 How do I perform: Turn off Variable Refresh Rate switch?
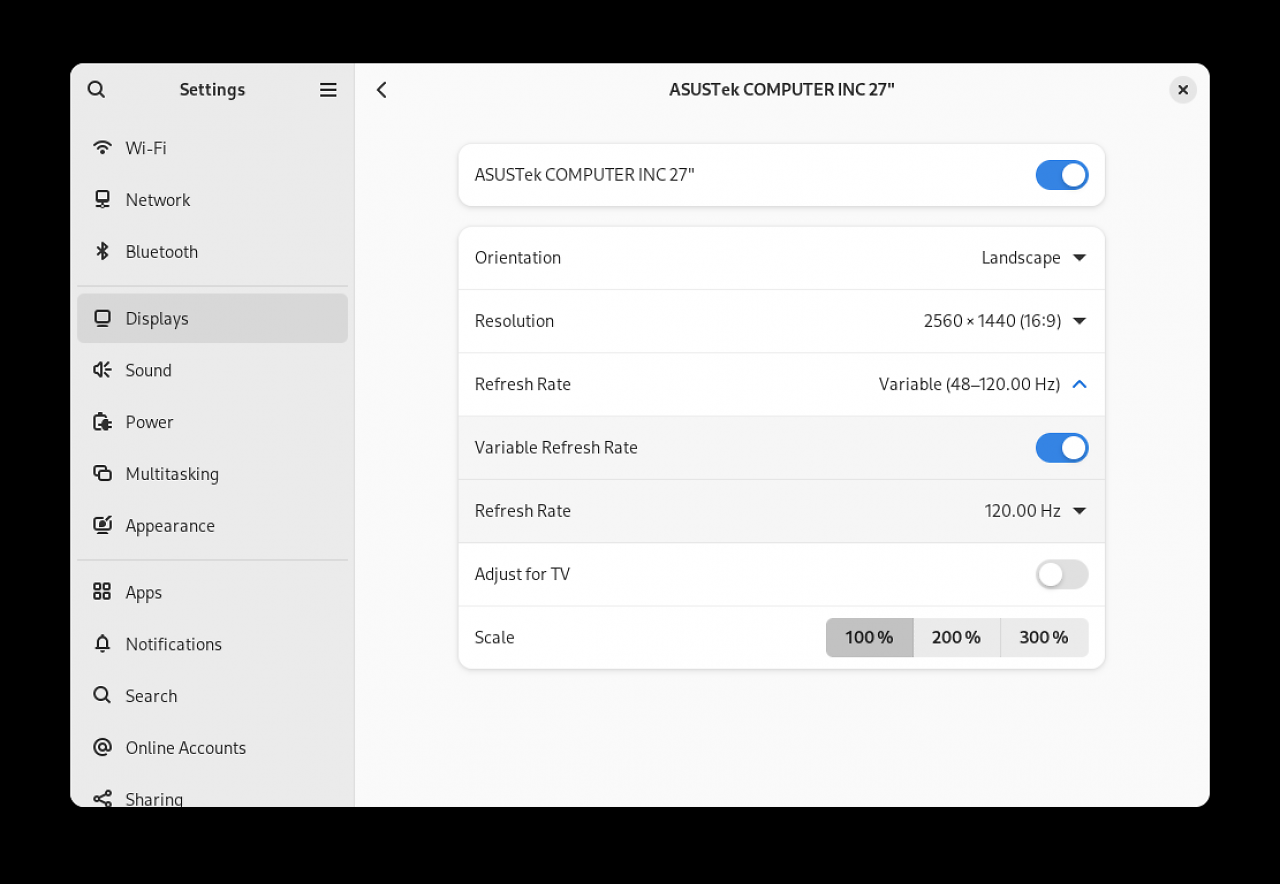click(1062, 448)
